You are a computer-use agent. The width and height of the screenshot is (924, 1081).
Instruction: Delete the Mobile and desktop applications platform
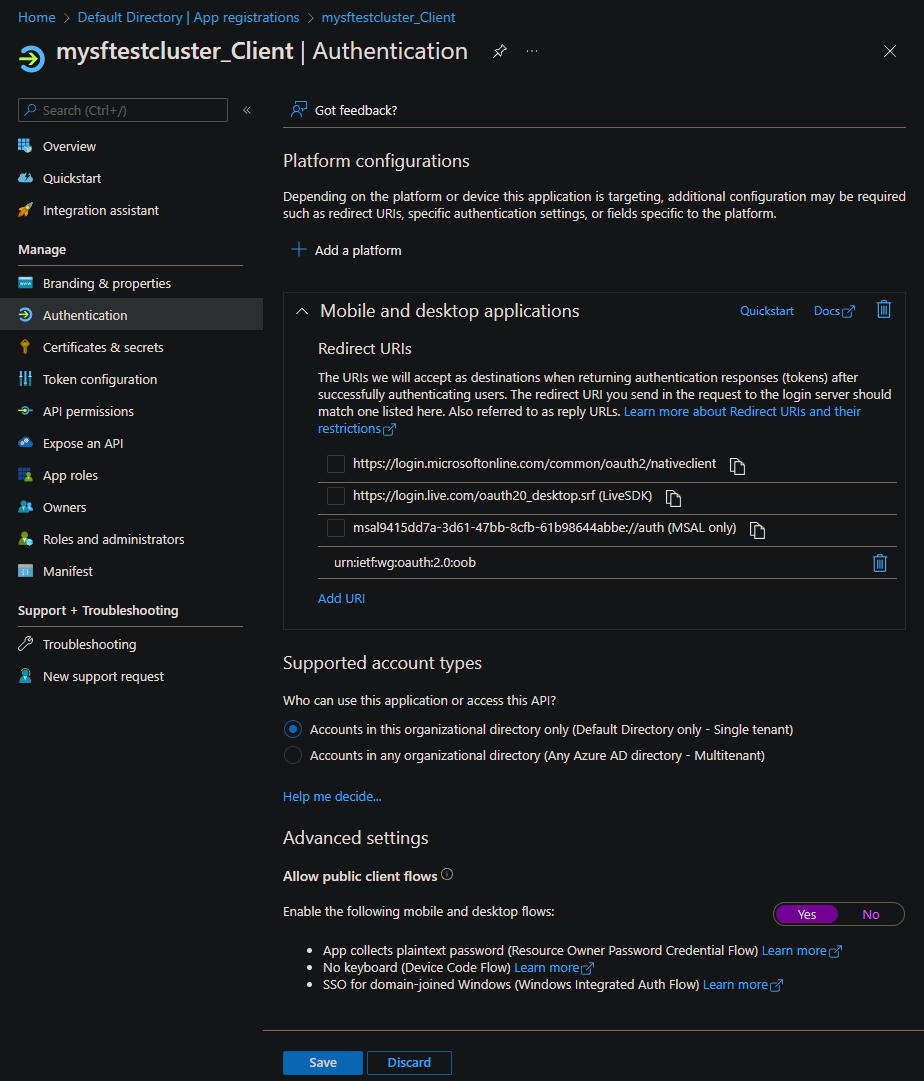[x=883, y=310]
